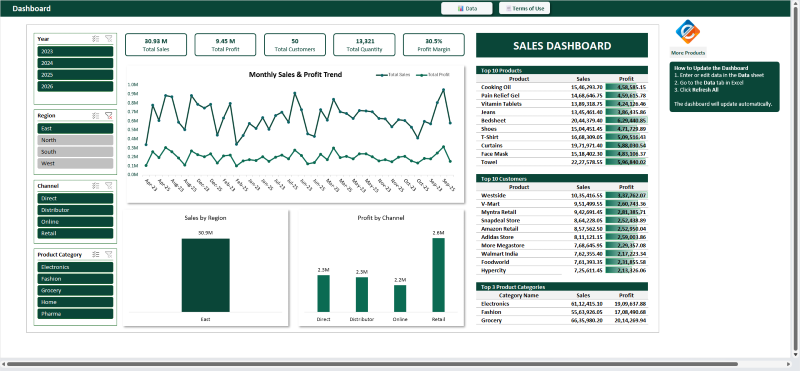Select the Total Profit KPI card
Viewport: 800px width, 371px height.
pyautogui.click(x=226, y=45)
